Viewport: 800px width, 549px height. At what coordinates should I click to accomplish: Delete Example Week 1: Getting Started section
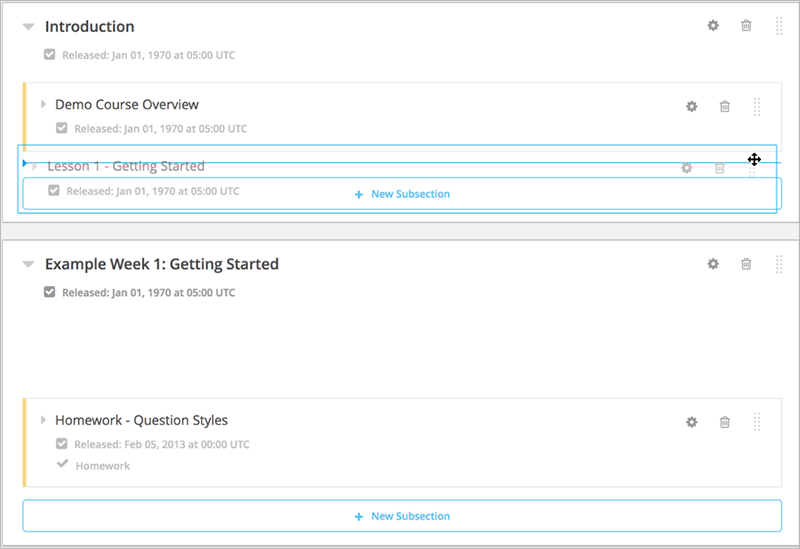(x=746, y=264)
